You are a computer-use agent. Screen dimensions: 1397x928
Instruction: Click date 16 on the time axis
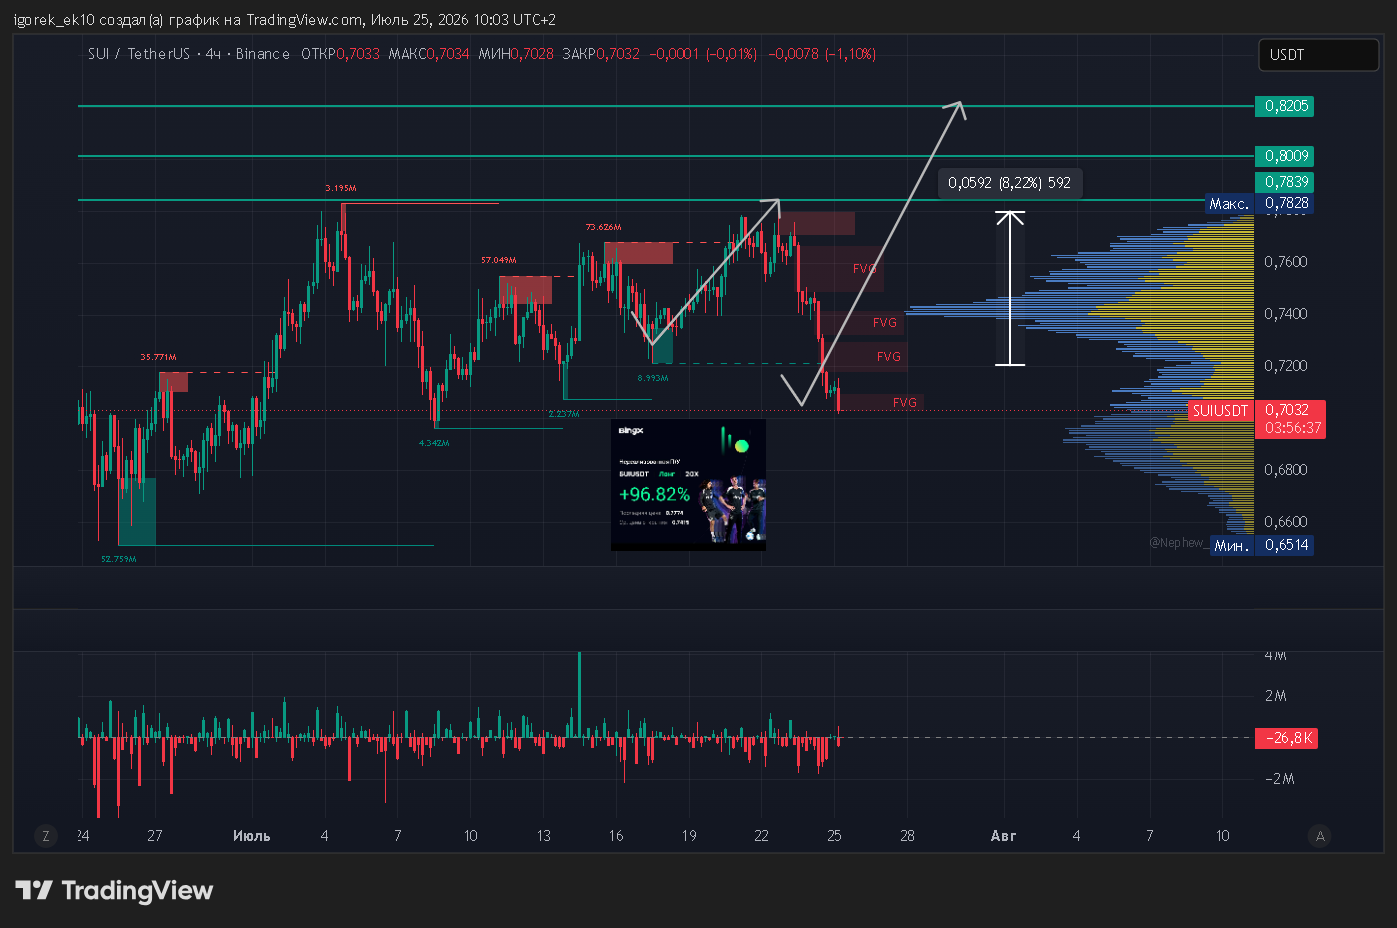pyautogui.click(x=616, y=836)
